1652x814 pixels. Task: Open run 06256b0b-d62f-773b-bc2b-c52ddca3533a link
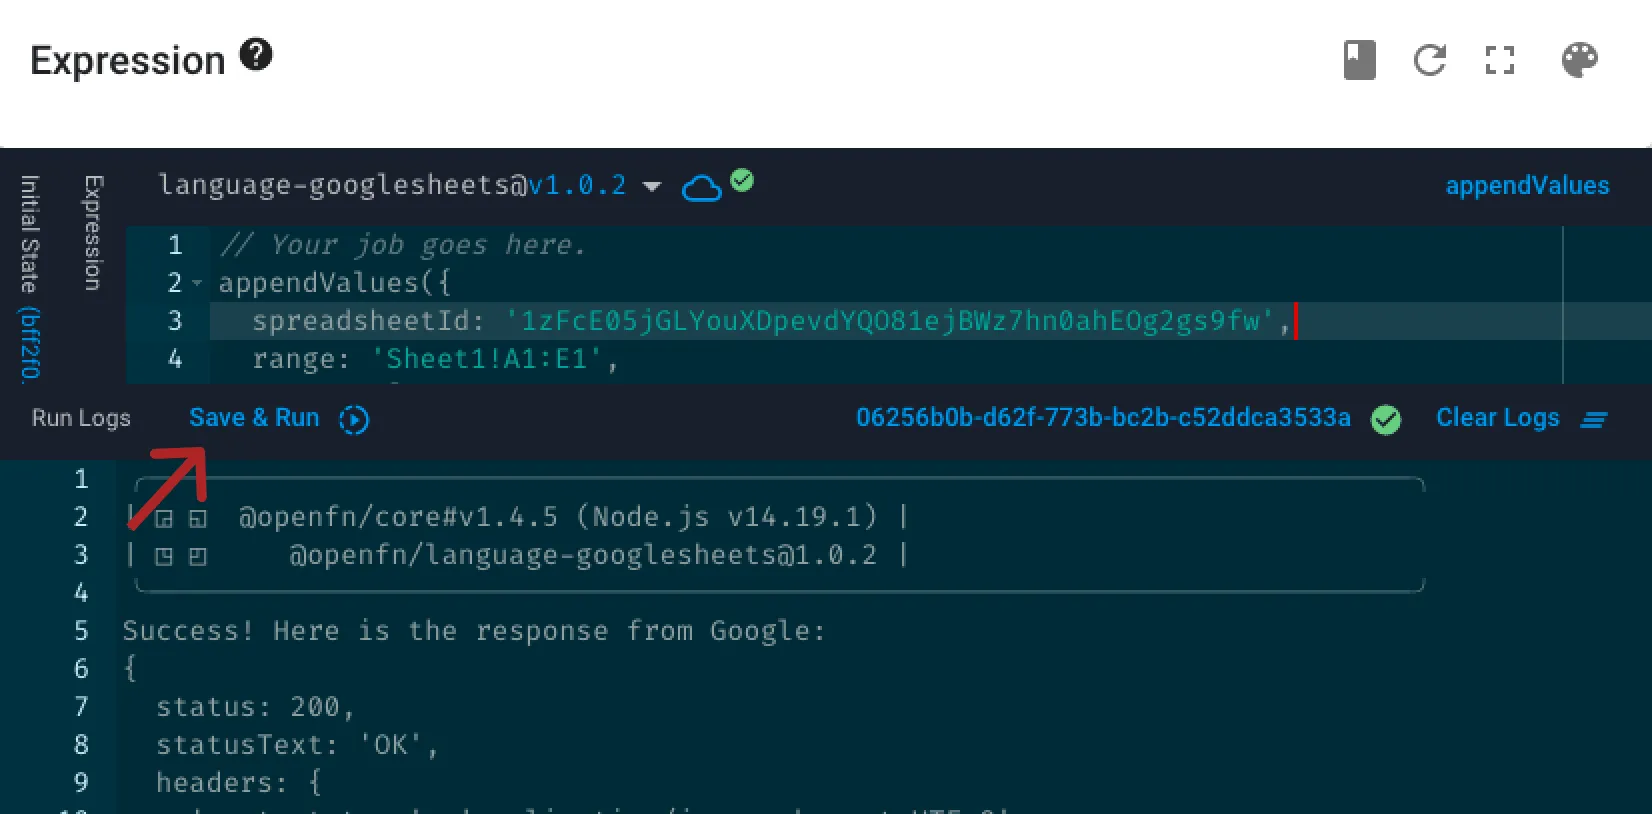pos(1103,418)
